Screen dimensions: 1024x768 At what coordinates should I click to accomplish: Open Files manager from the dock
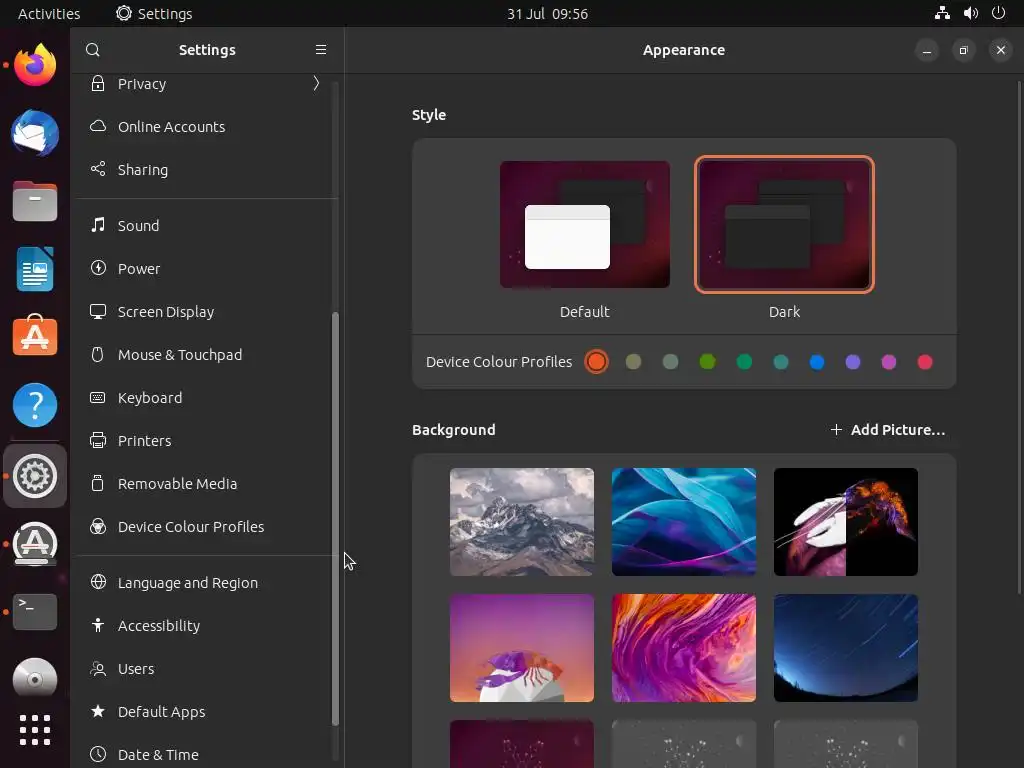35,201
